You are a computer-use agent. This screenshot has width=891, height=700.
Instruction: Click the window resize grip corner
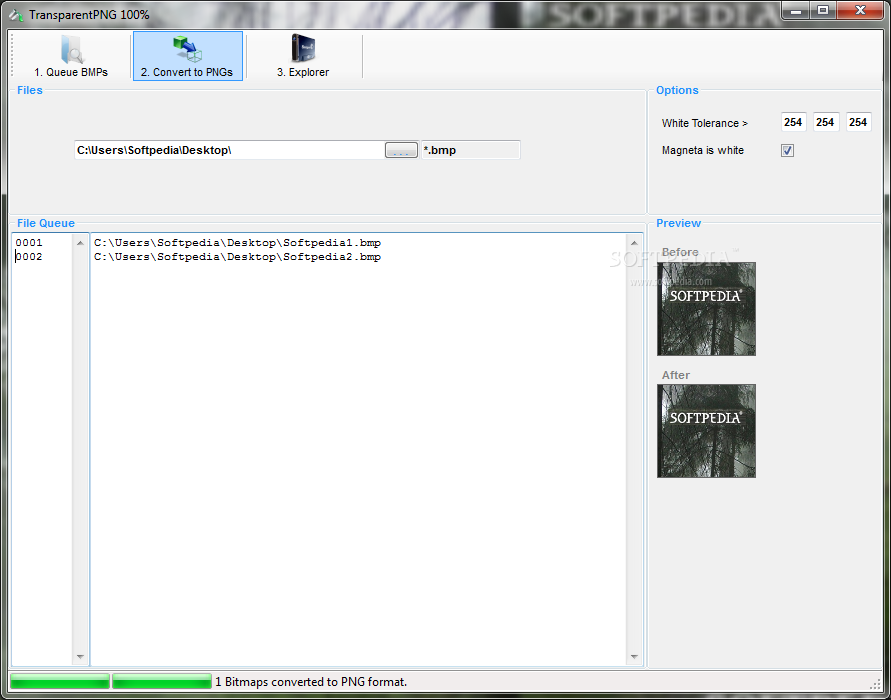pos(875,684)
